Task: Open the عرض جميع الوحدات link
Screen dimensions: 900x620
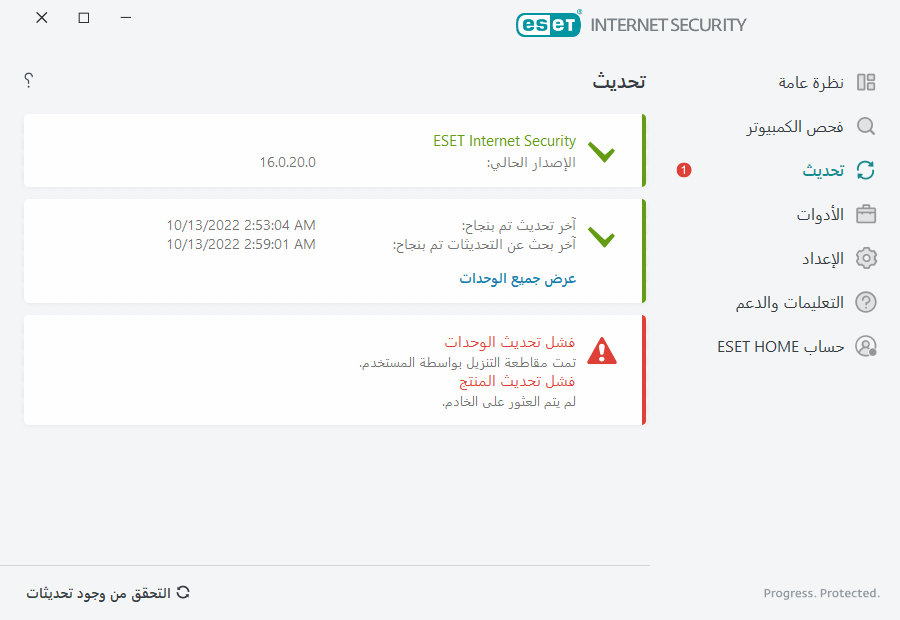Action: 518,278
